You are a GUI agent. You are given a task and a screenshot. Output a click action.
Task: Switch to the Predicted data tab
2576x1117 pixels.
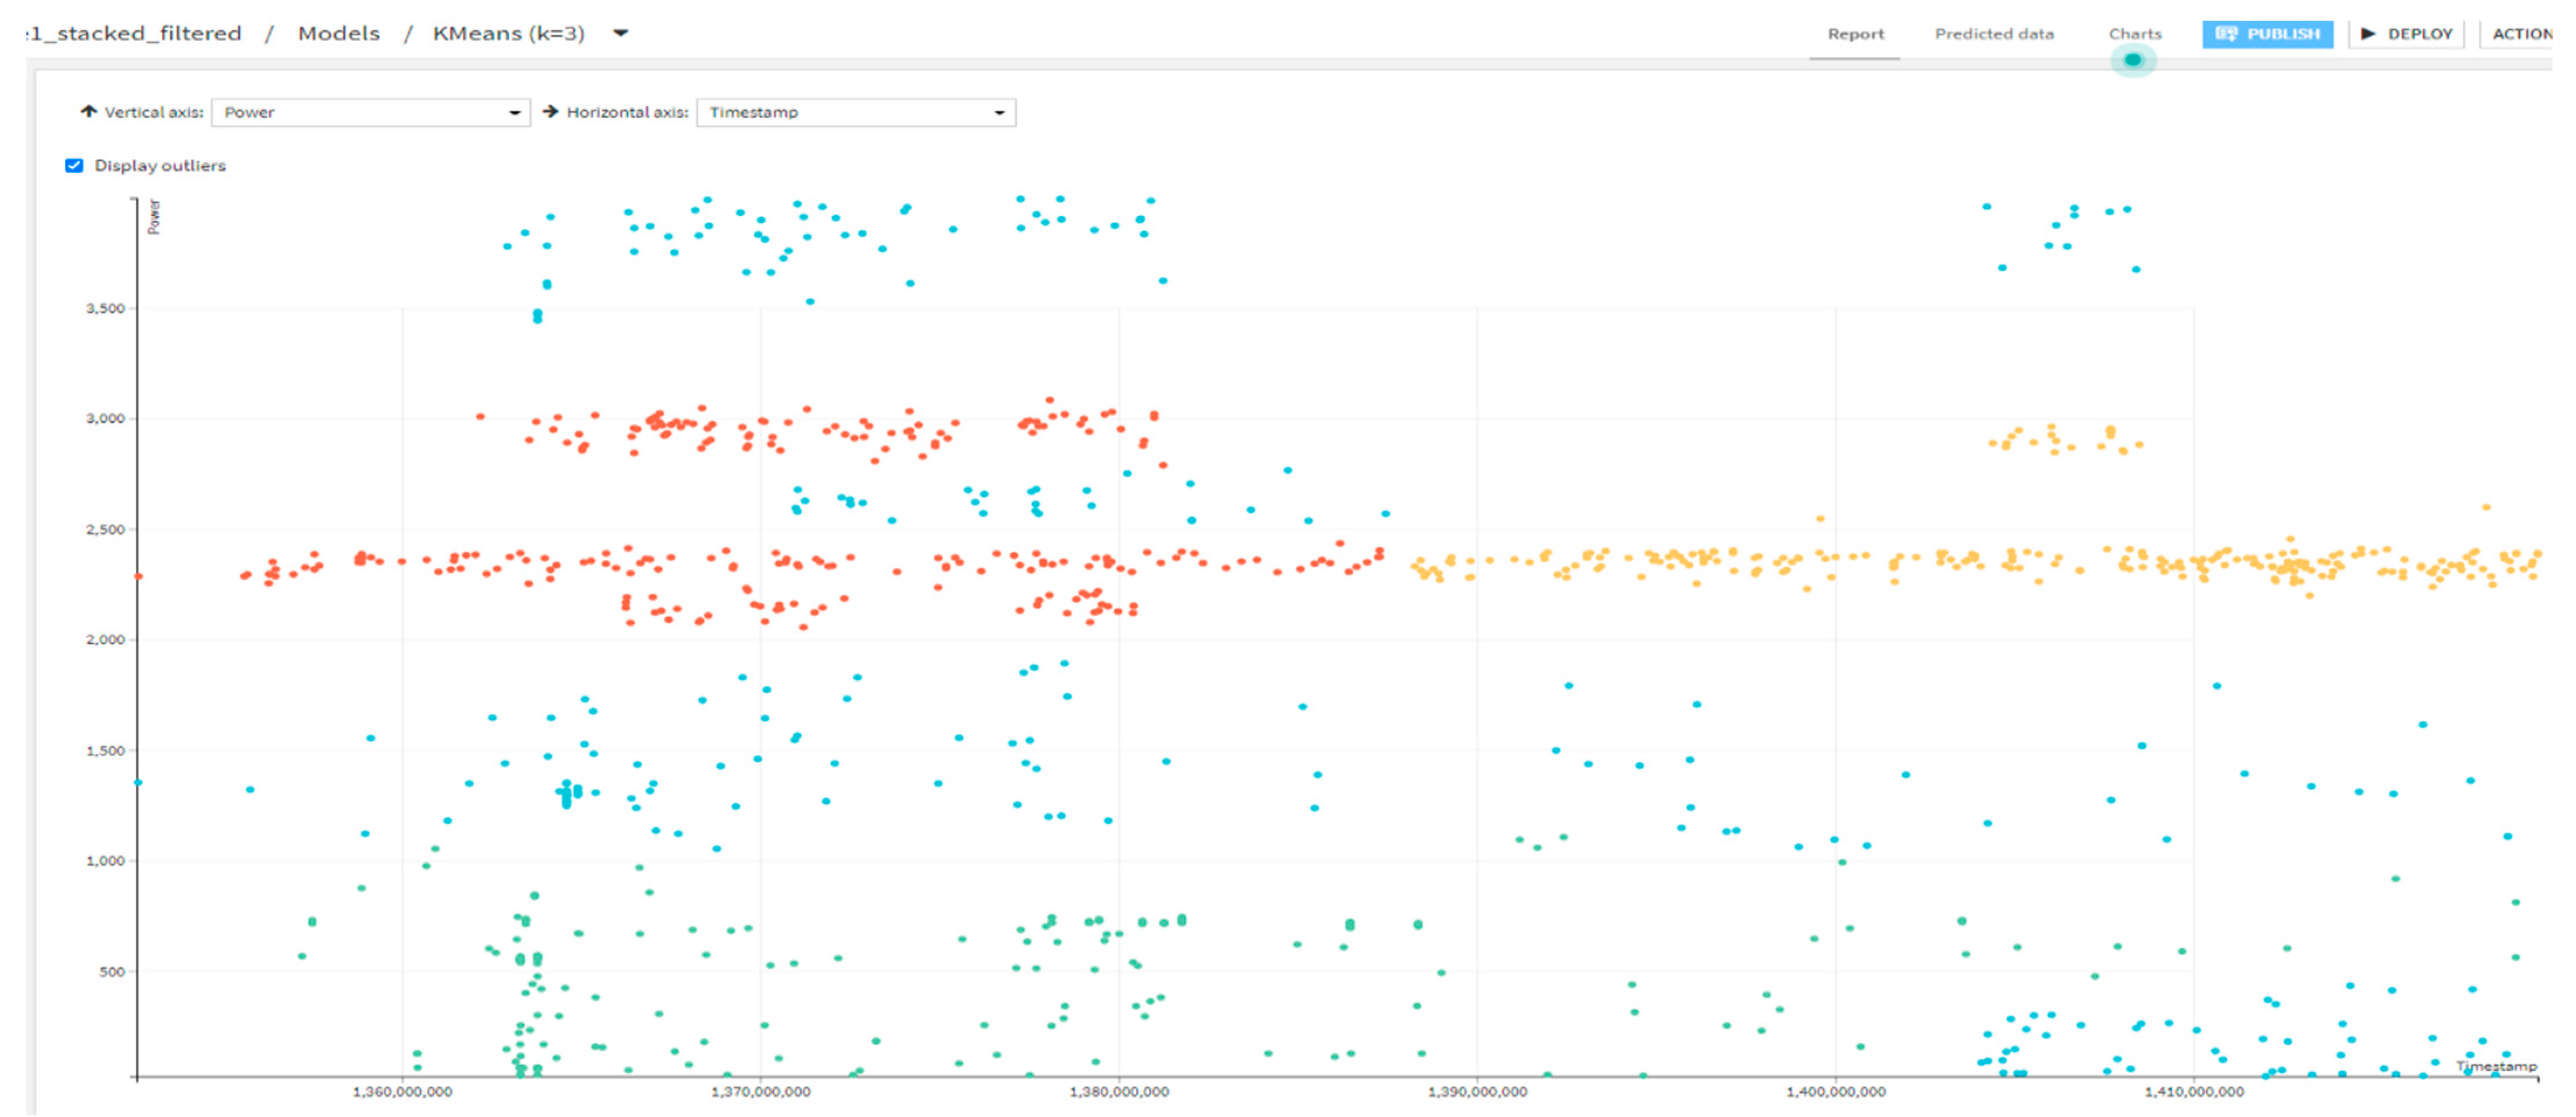(1993, 34)
